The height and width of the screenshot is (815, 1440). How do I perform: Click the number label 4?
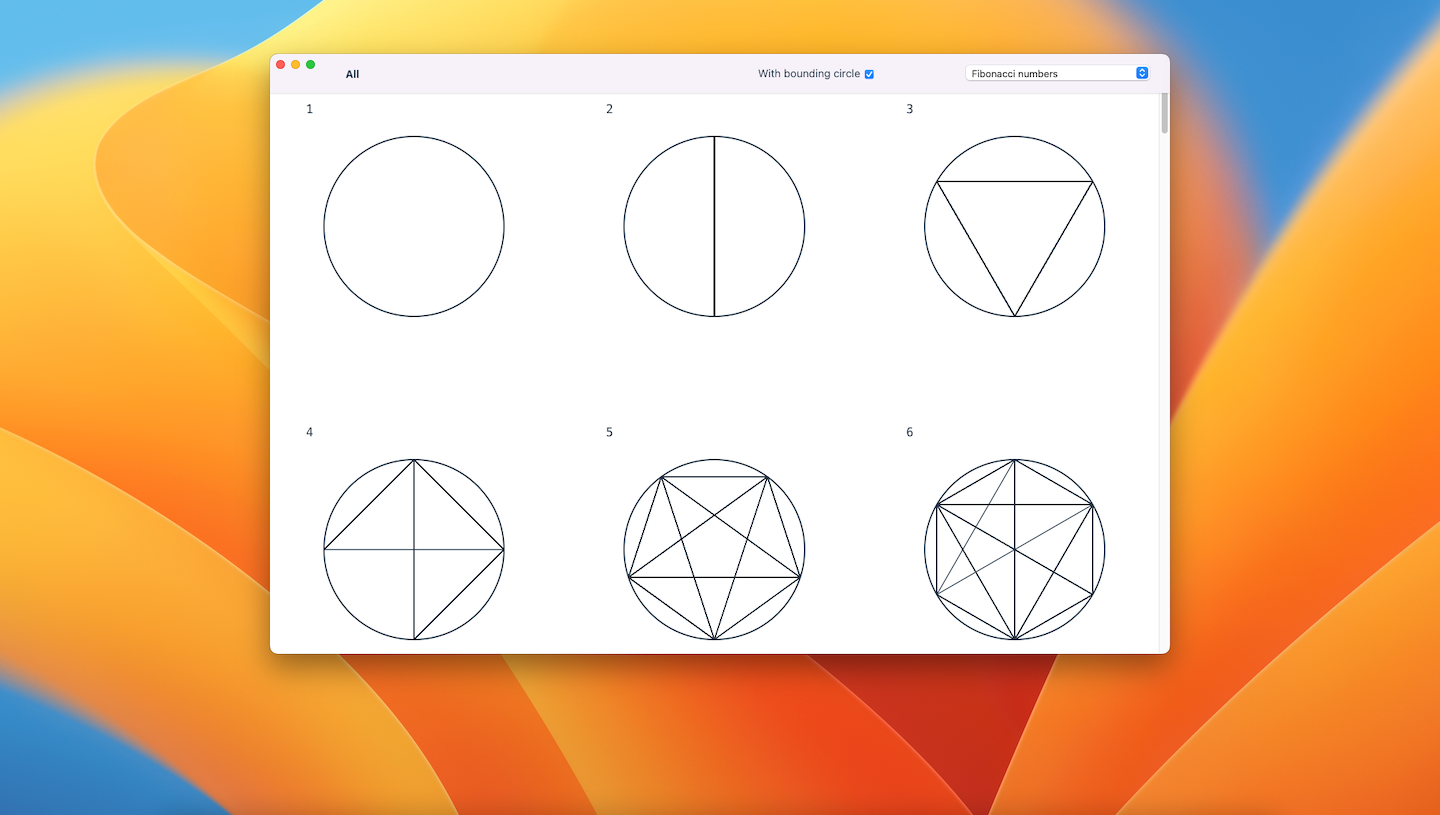point(309,432)
